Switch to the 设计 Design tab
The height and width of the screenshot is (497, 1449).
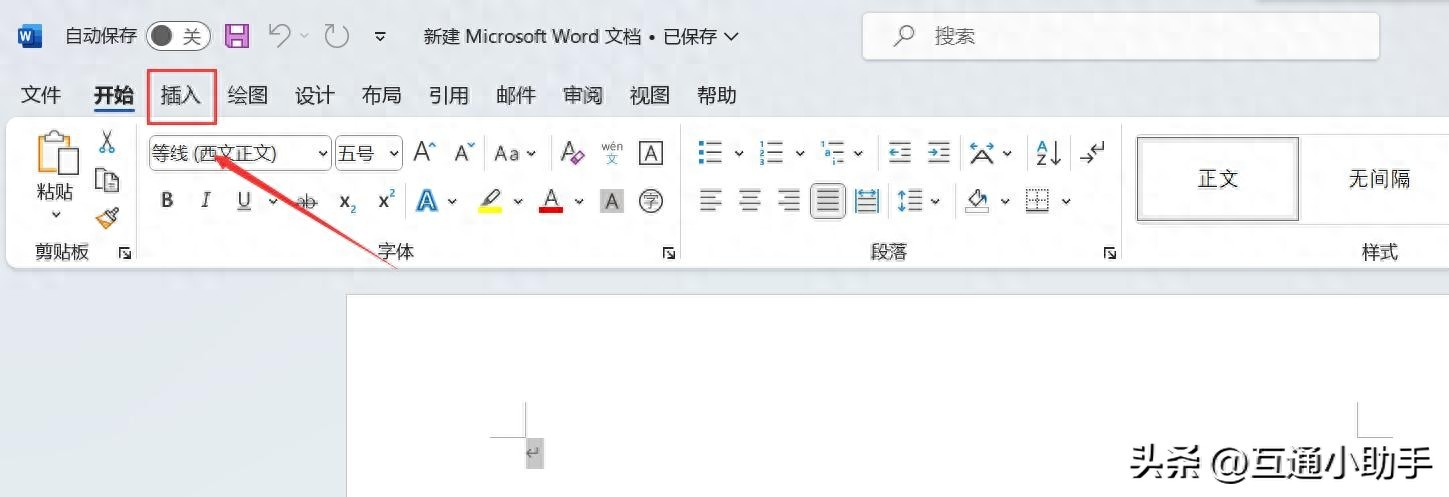(x=315, y=95)
